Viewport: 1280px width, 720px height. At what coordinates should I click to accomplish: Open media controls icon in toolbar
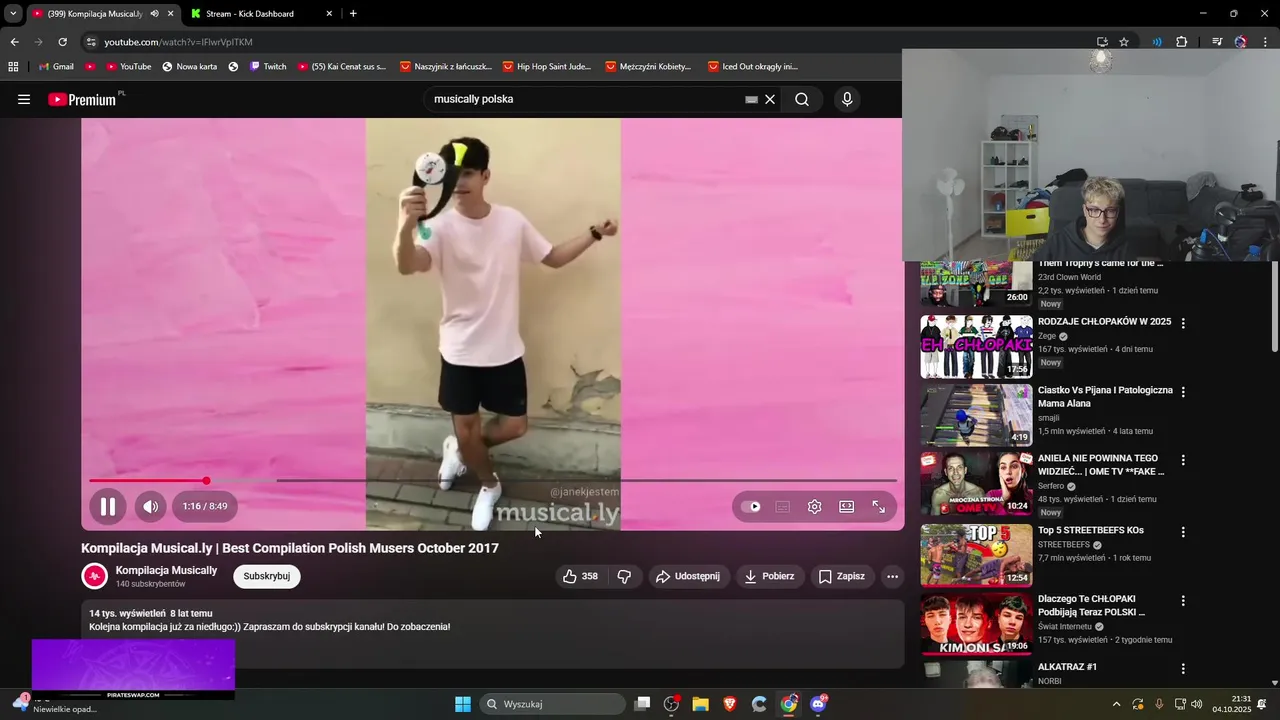[x=1217, y=42]
